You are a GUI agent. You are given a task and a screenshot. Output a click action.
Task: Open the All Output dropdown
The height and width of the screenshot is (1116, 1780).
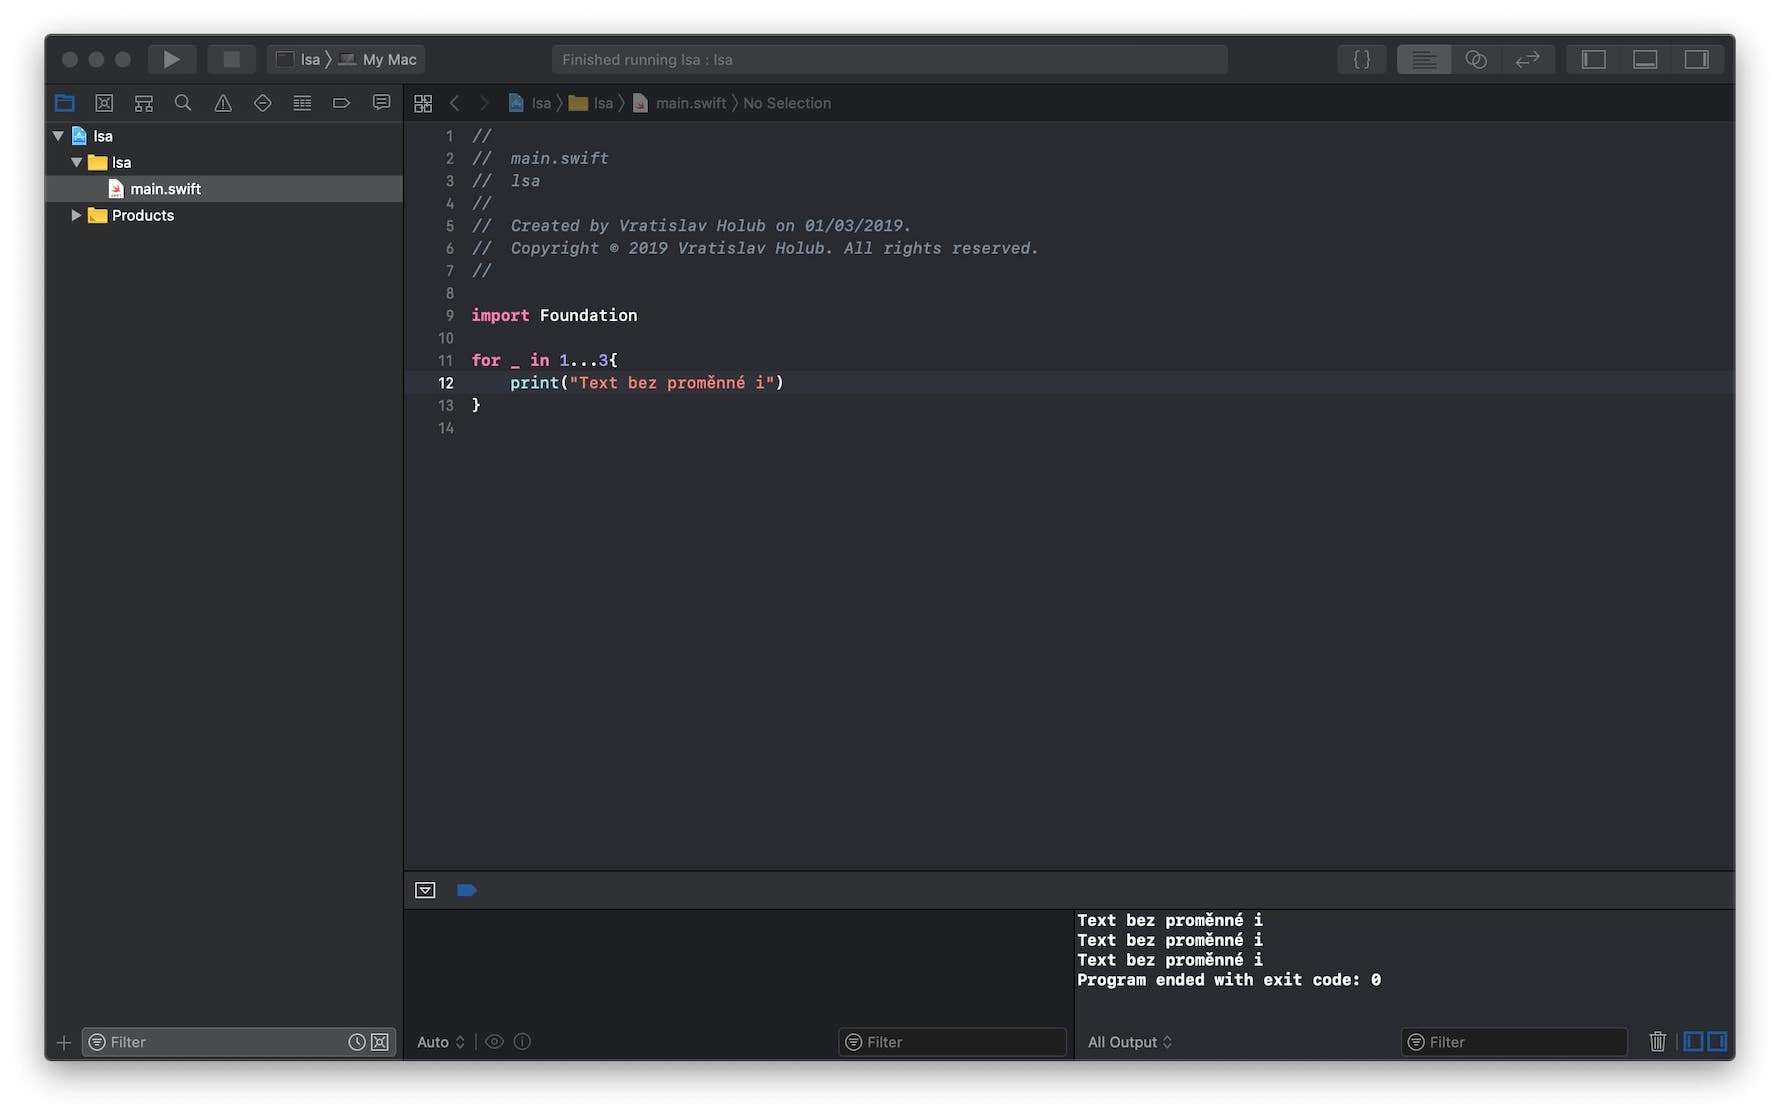coord(1129,1042)
